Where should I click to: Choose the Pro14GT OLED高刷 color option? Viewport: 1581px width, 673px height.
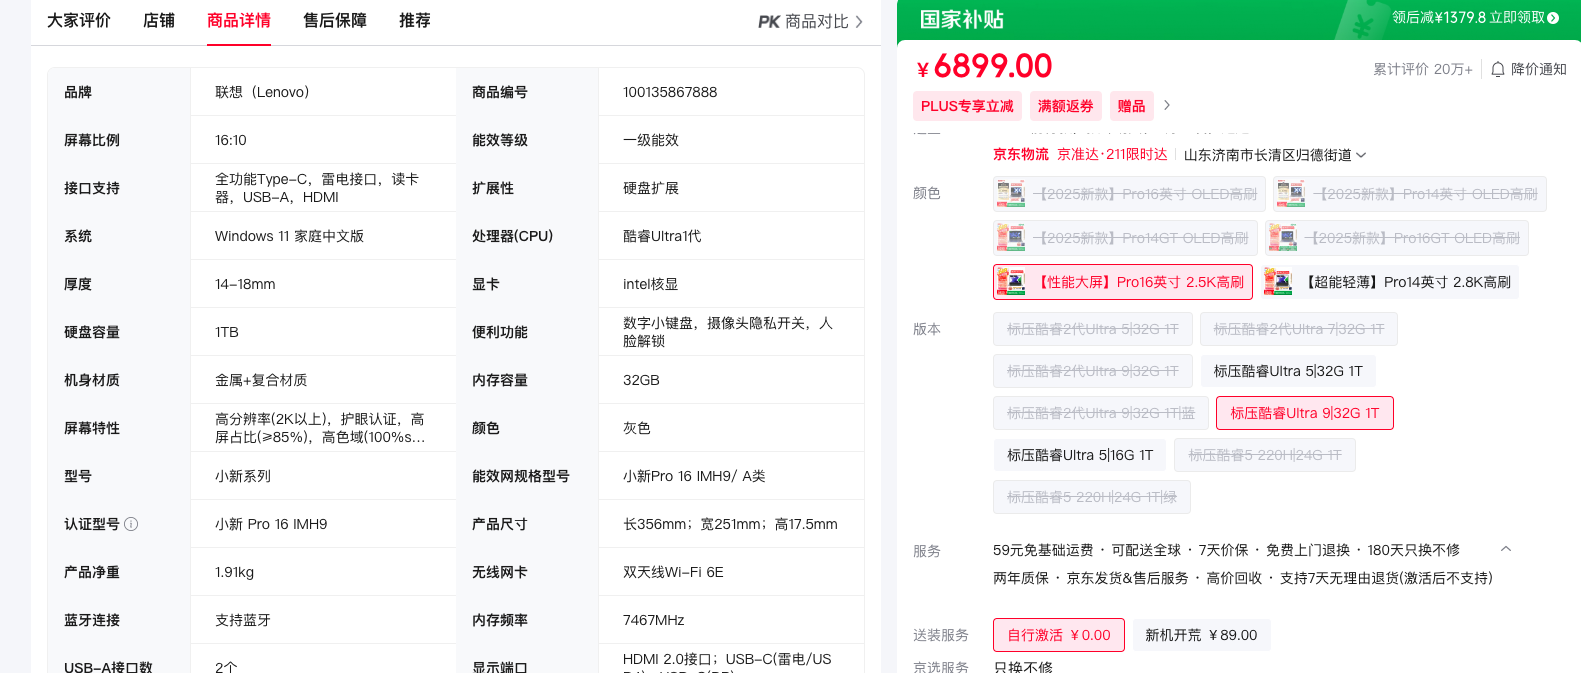(x=1125, y=238)
